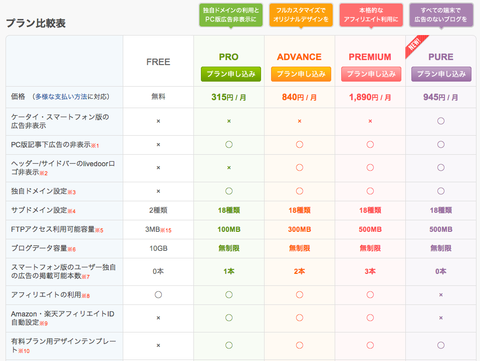Click the green PRO callout banner

[x=231, y=15]
